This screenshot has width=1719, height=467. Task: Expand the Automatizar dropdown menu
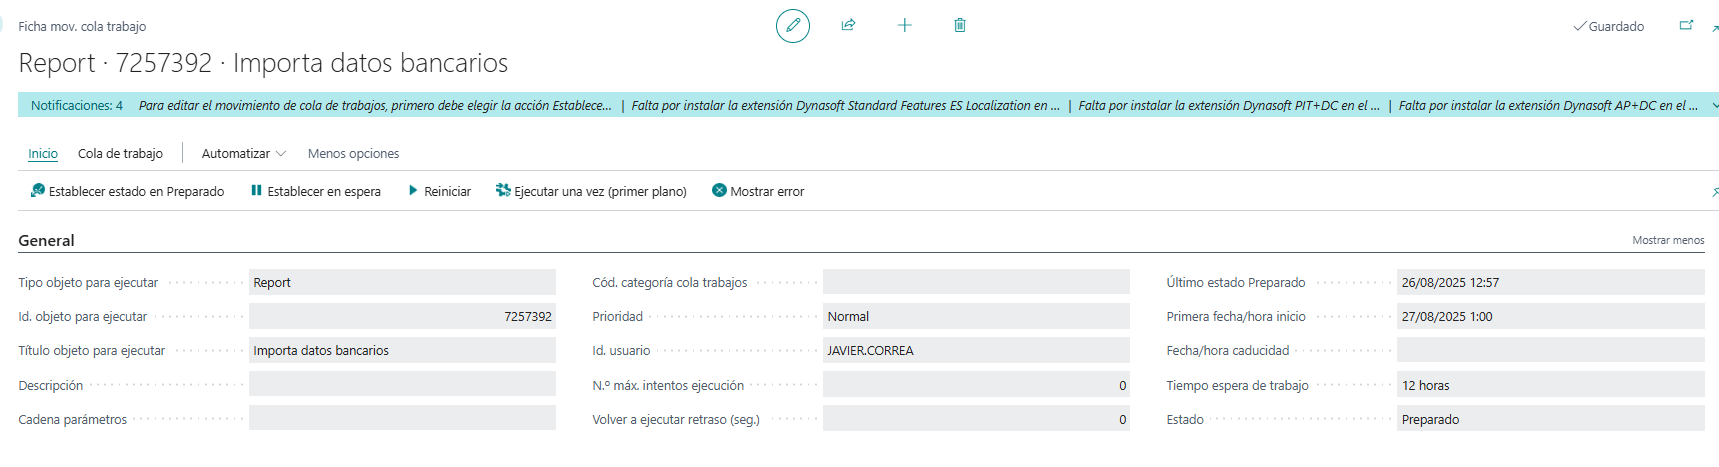[243, 154]
